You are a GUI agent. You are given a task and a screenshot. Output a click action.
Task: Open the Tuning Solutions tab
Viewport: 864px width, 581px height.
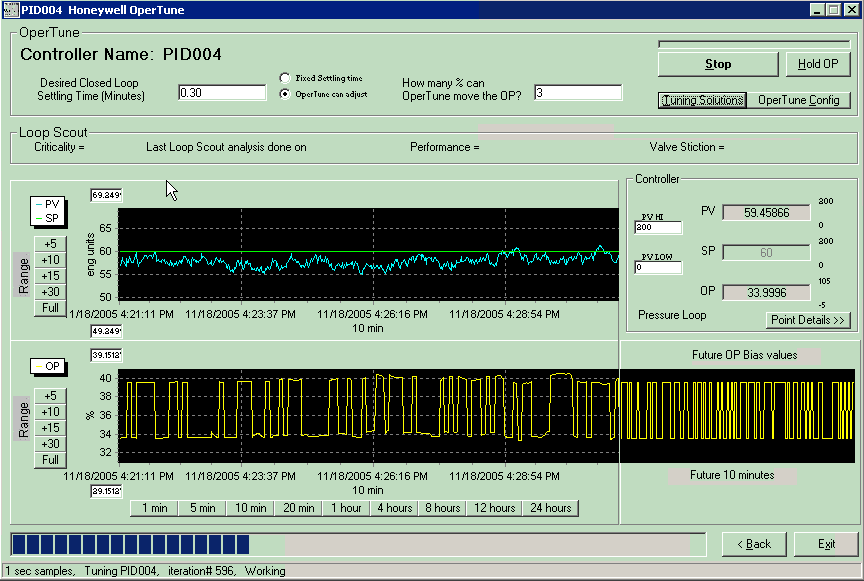coord(703,100)
